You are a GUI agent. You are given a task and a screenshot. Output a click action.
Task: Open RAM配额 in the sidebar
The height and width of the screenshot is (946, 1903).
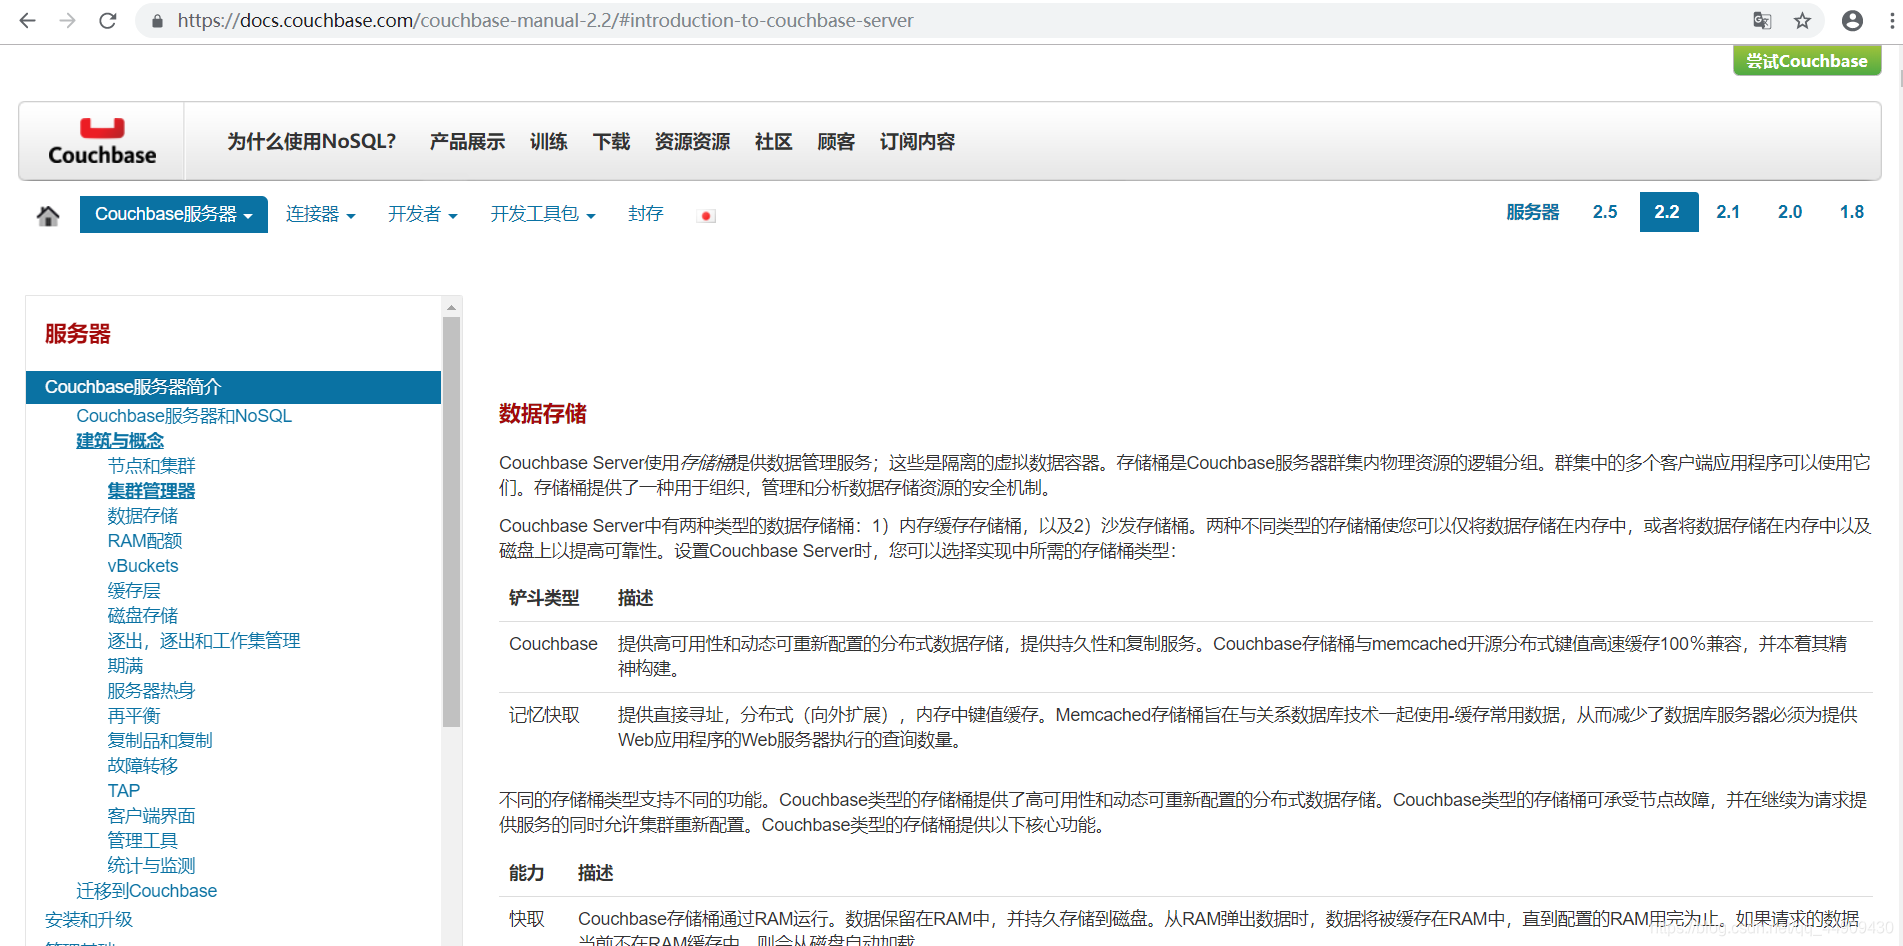click(x=145, y=541)
